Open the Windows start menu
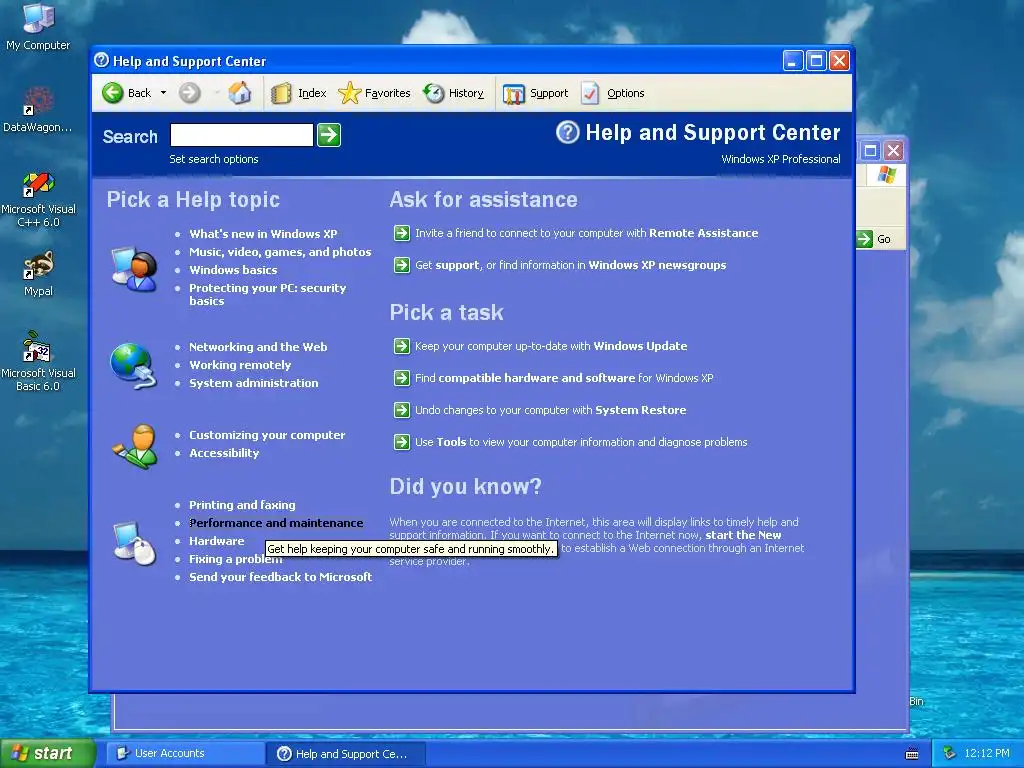 [47, 754]
